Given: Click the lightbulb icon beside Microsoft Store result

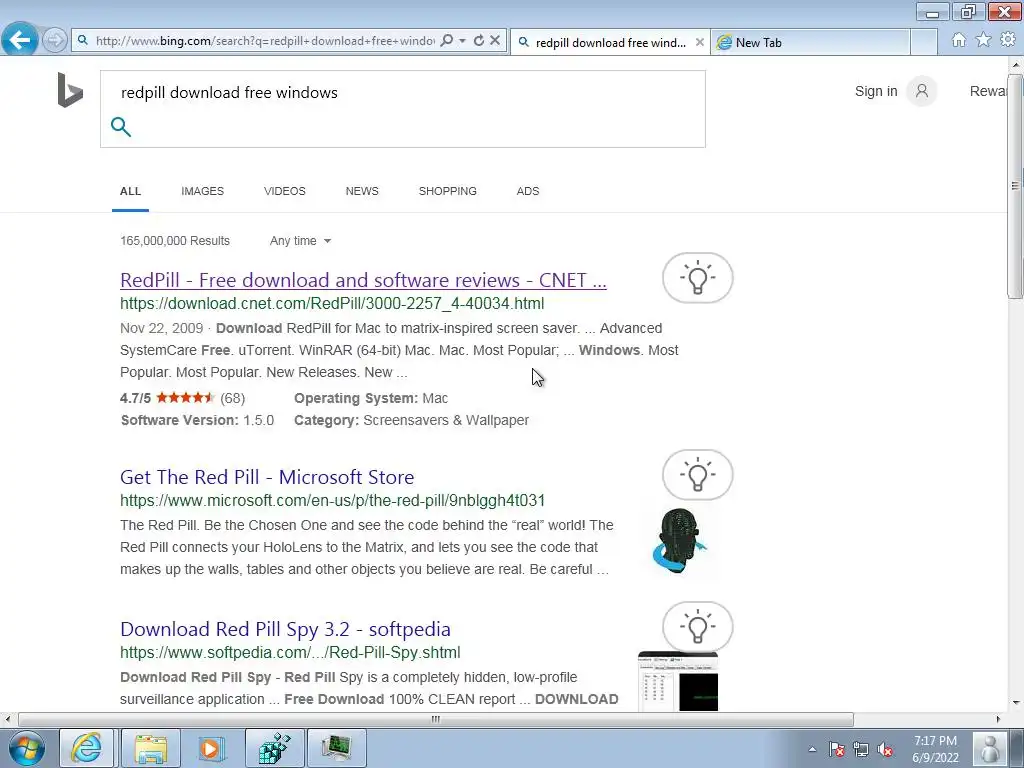Looking at the screenshot, I should tap(697, 475).
